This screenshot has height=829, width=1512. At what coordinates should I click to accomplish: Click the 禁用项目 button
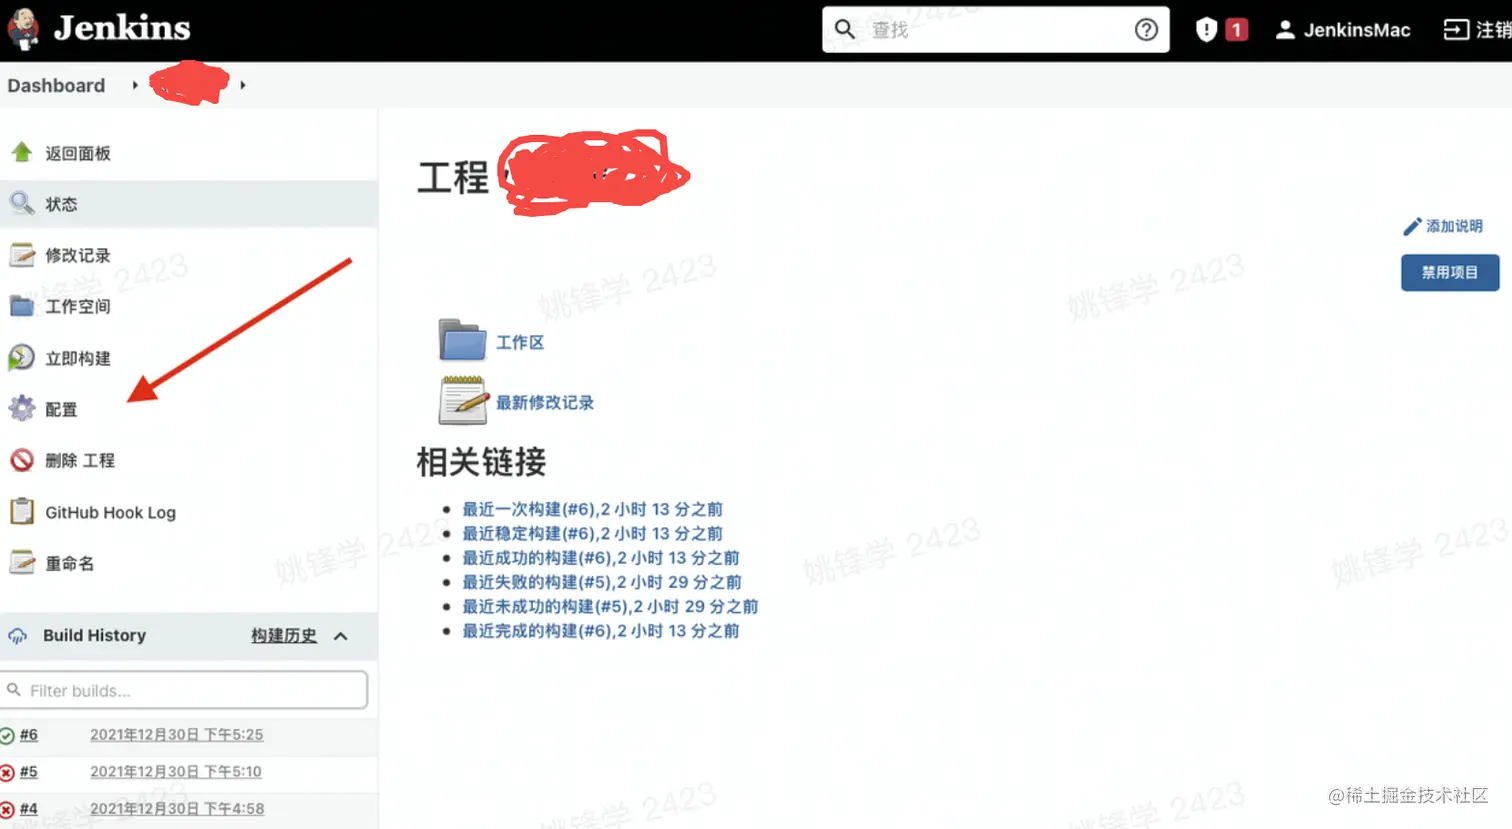pos(1450,273)
